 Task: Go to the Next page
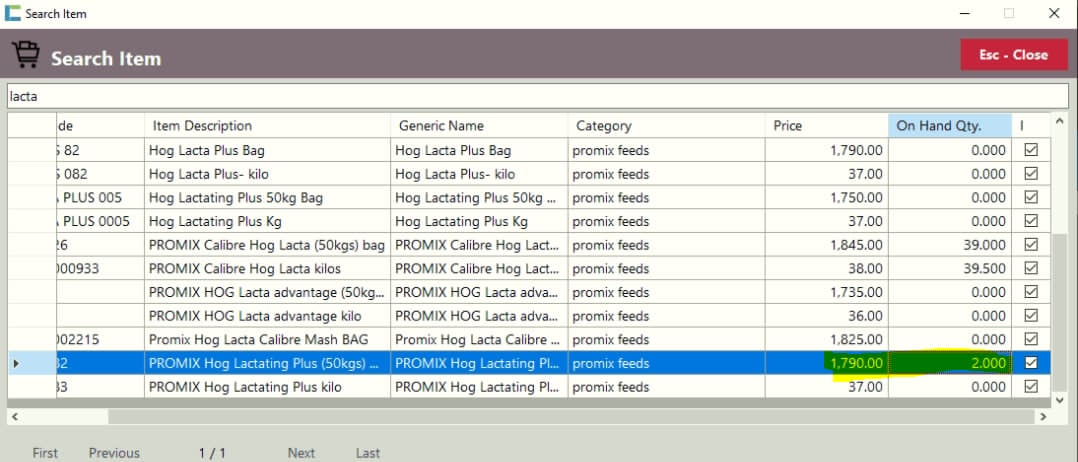click(x=301, y=452)
